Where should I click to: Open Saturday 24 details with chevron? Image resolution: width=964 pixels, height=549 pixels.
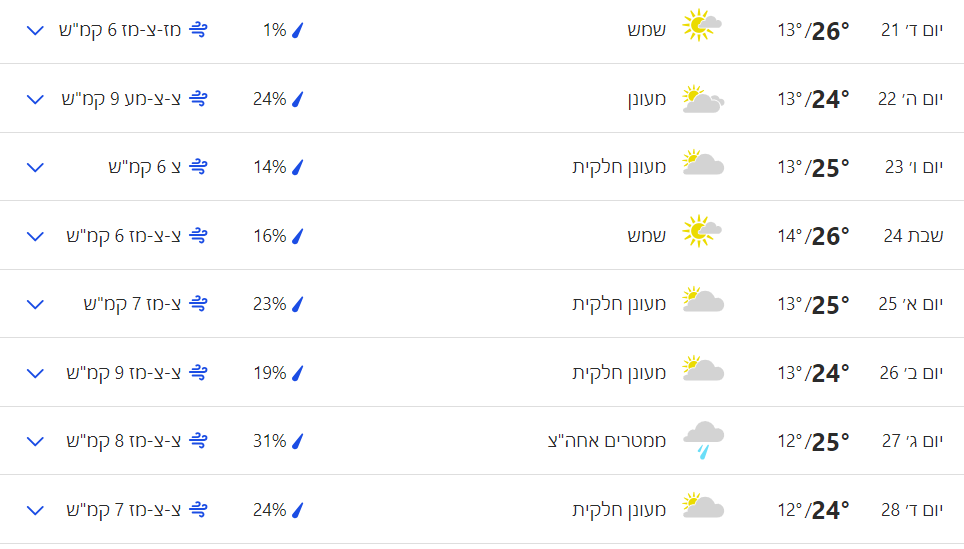point(36,236)
